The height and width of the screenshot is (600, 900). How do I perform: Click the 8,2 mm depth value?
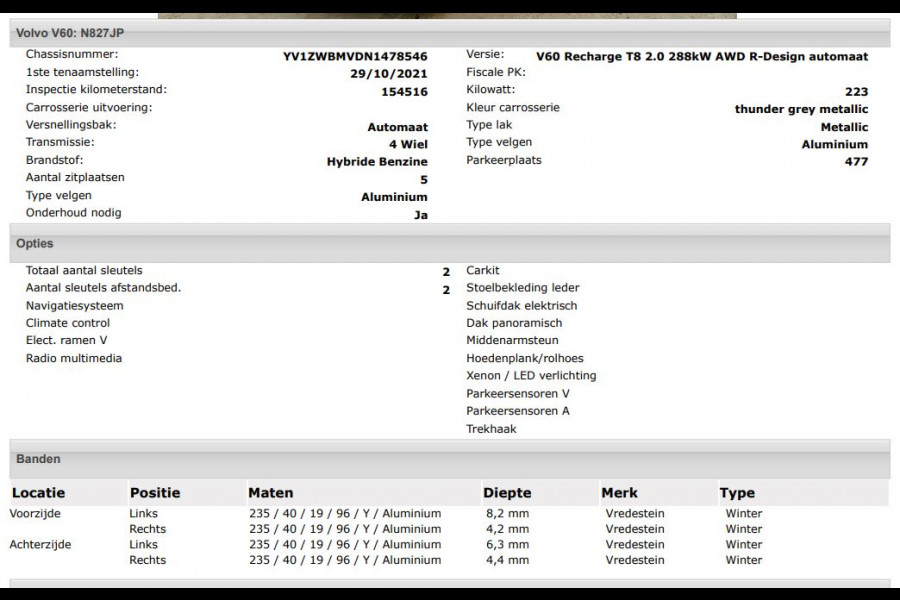click(x=506, y=513)
